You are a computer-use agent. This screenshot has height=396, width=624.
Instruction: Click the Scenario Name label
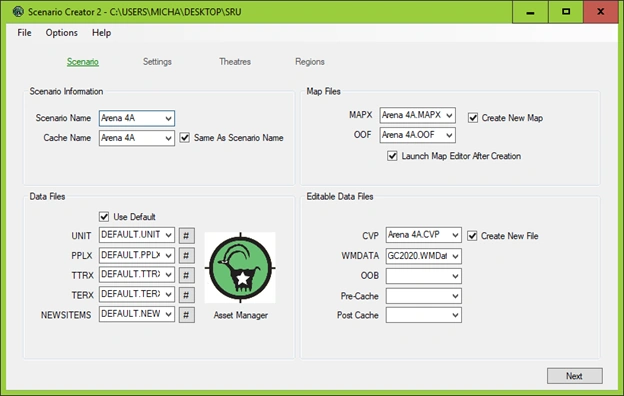pyautogui.click(x=63, y=118)
